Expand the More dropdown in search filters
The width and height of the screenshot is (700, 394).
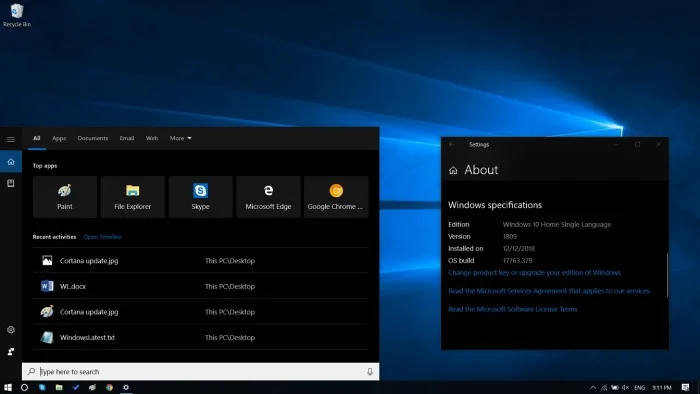click(180, 138)
